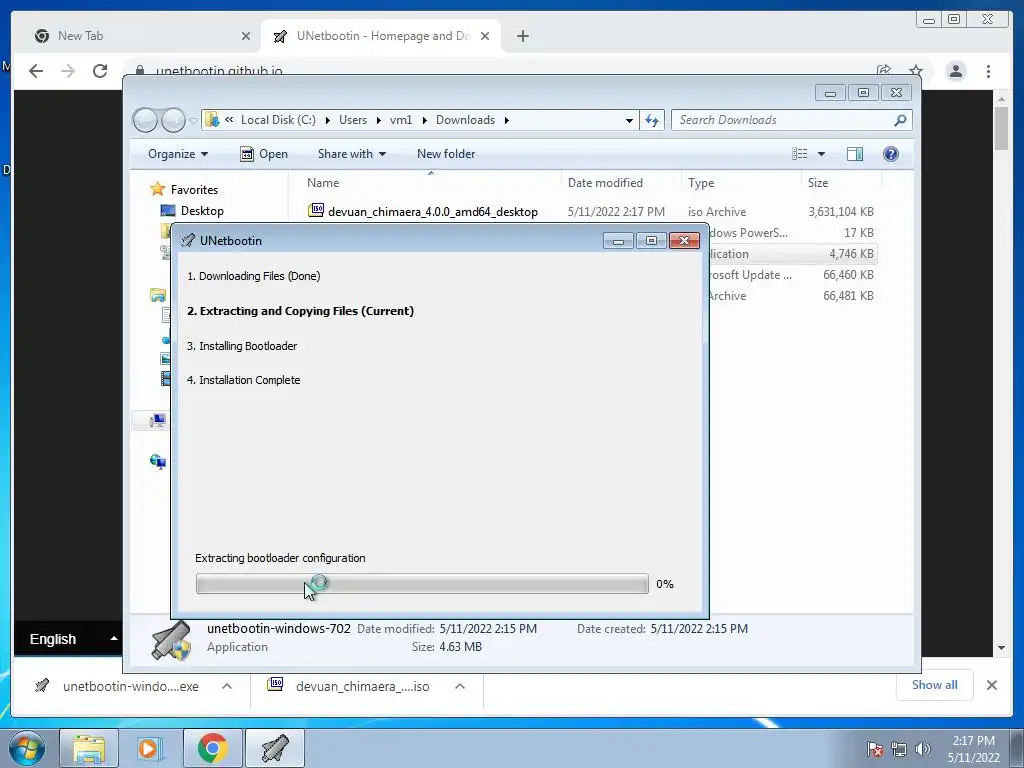Click Users in the address path
This screenshot has height=768, width=1024.
tap(353, 120)
